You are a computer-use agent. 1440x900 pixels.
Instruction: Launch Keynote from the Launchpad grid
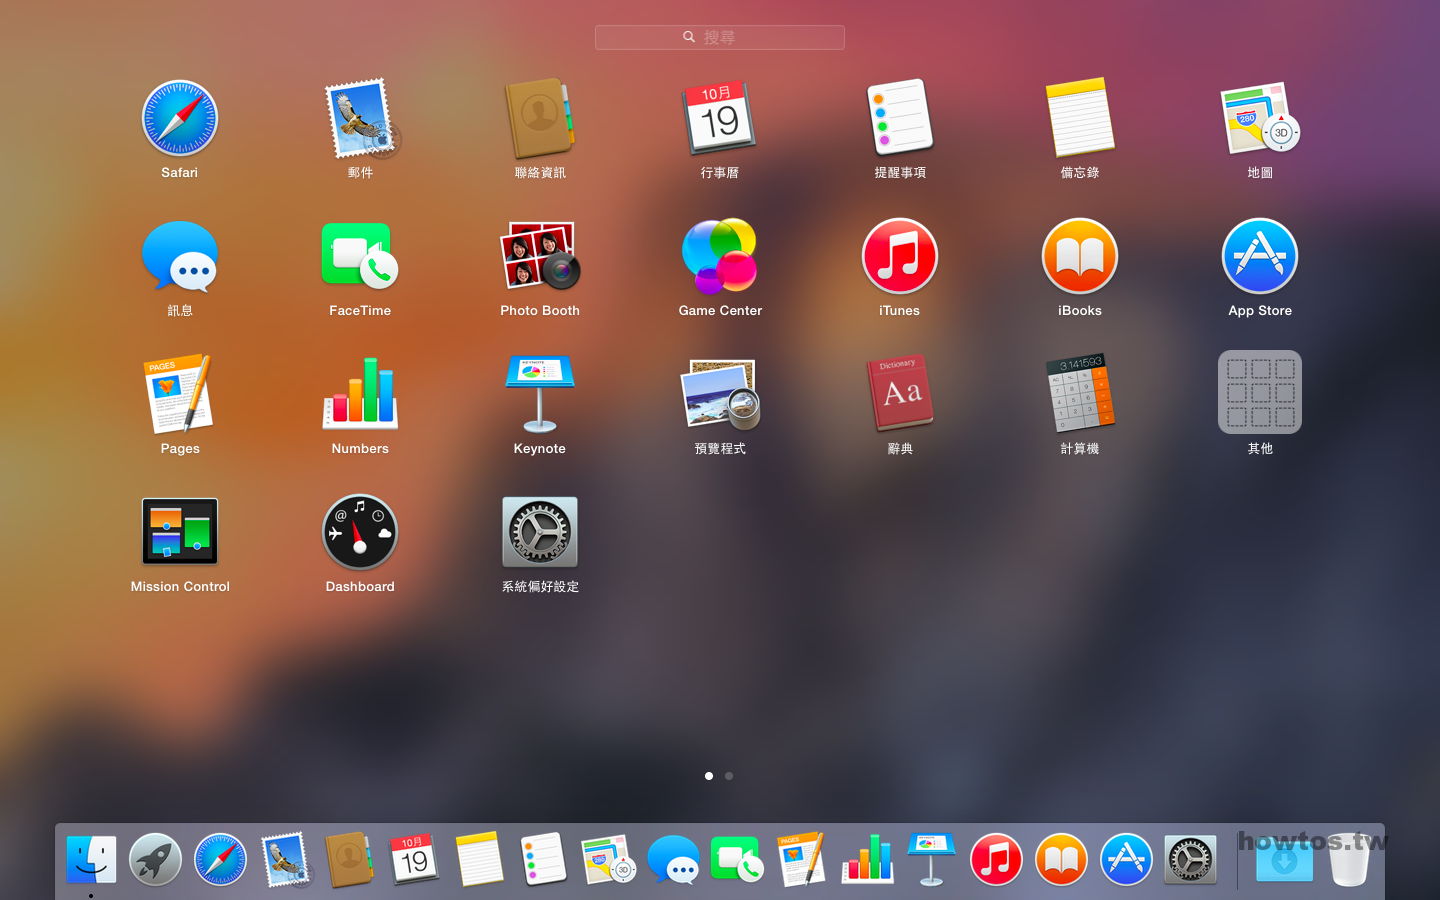coord(540,395)
